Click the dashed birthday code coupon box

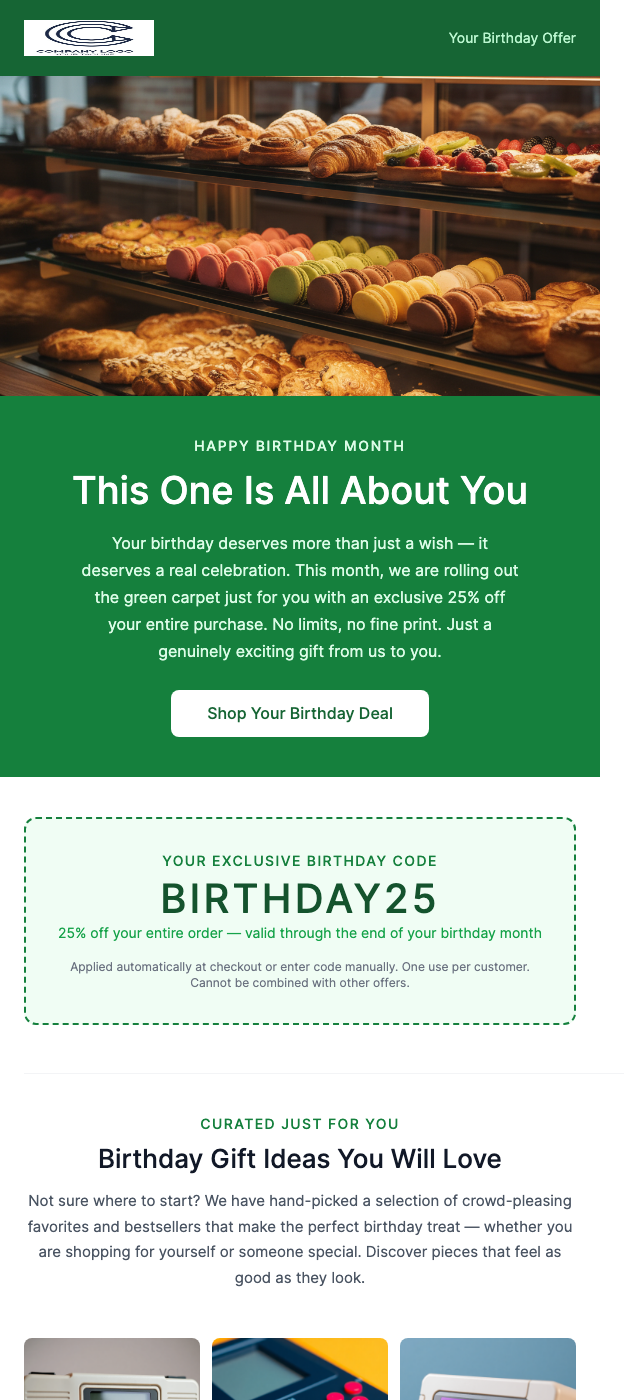[x=299, y=920]
